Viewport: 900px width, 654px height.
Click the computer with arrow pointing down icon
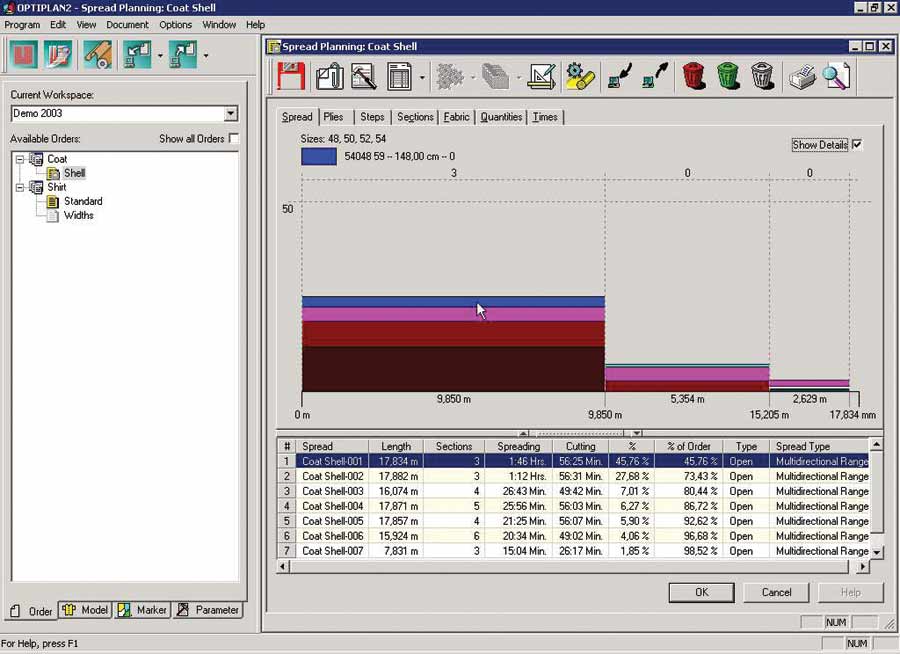pyautogui.click(x=620, y=76)
